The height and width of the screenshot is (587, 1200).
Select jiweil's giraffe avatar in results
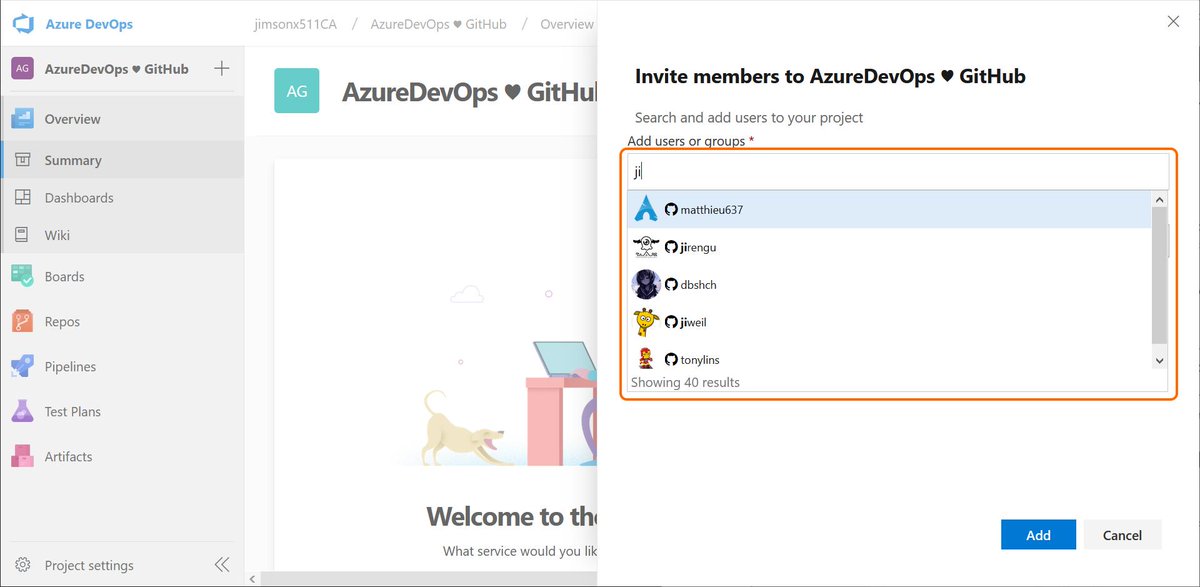pyautogui.click(x=646, y=322)
